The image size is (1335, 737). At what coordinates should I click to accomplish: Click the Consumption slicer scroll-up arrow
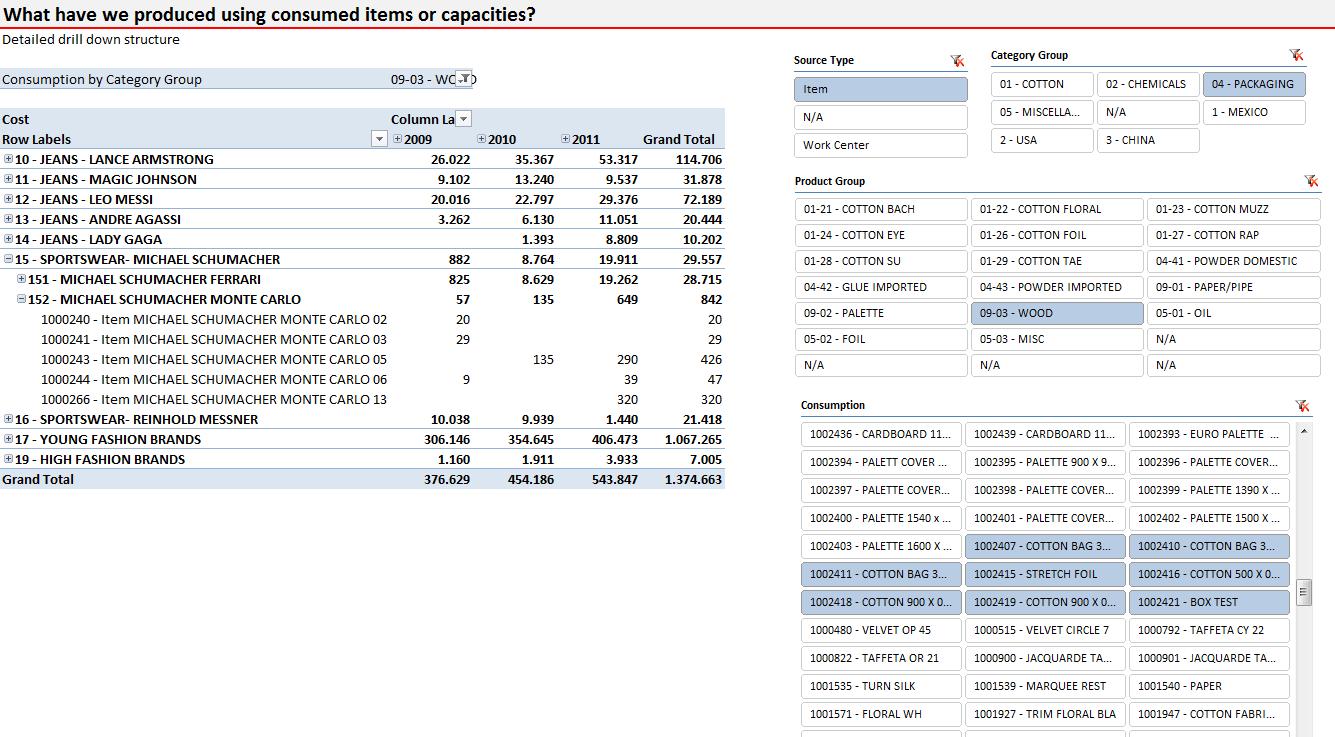(x=1303, y=431)
